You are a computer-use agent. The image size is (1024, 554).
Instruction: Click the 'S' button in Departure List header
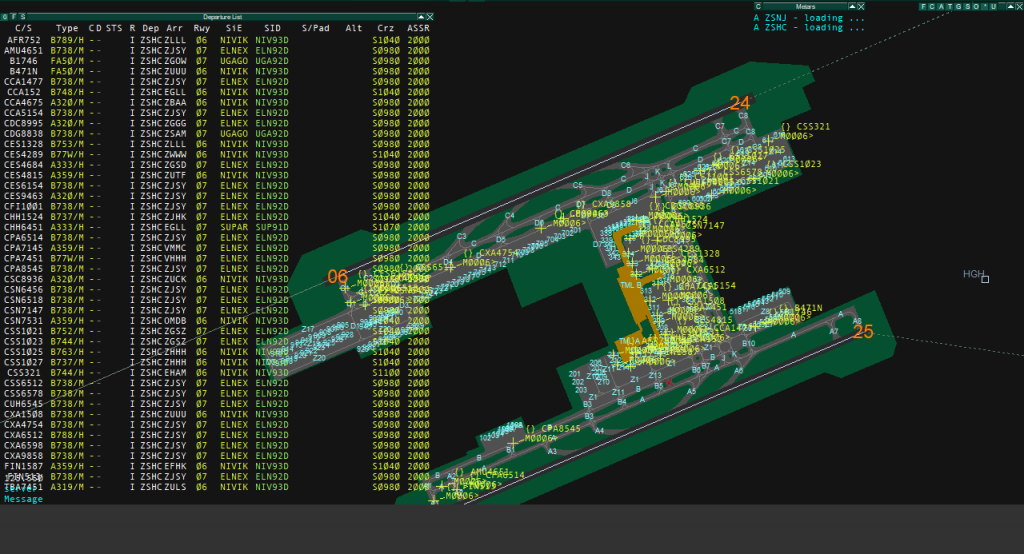pos(21,17)
